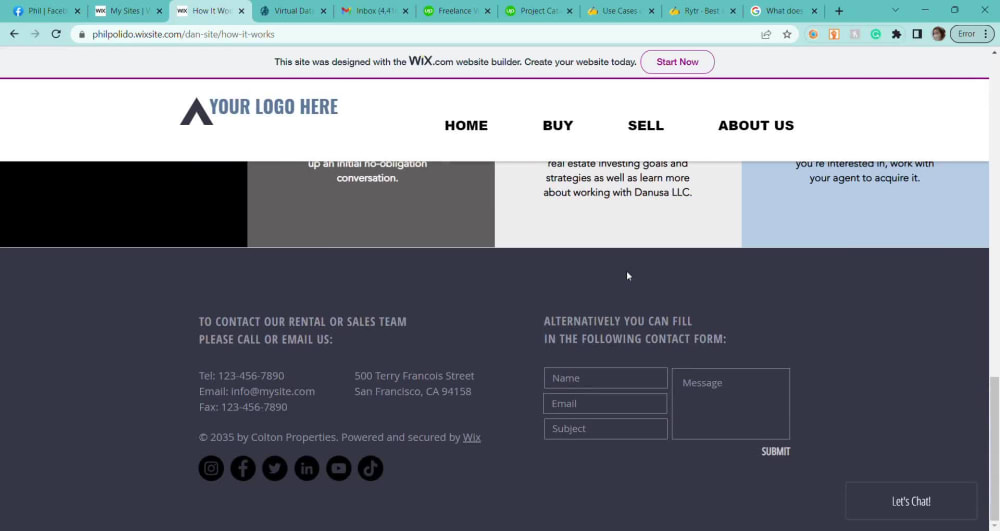Open the TikTok social icon in footer
This screenshot has width=1000, height=531.
pos(371,469)
